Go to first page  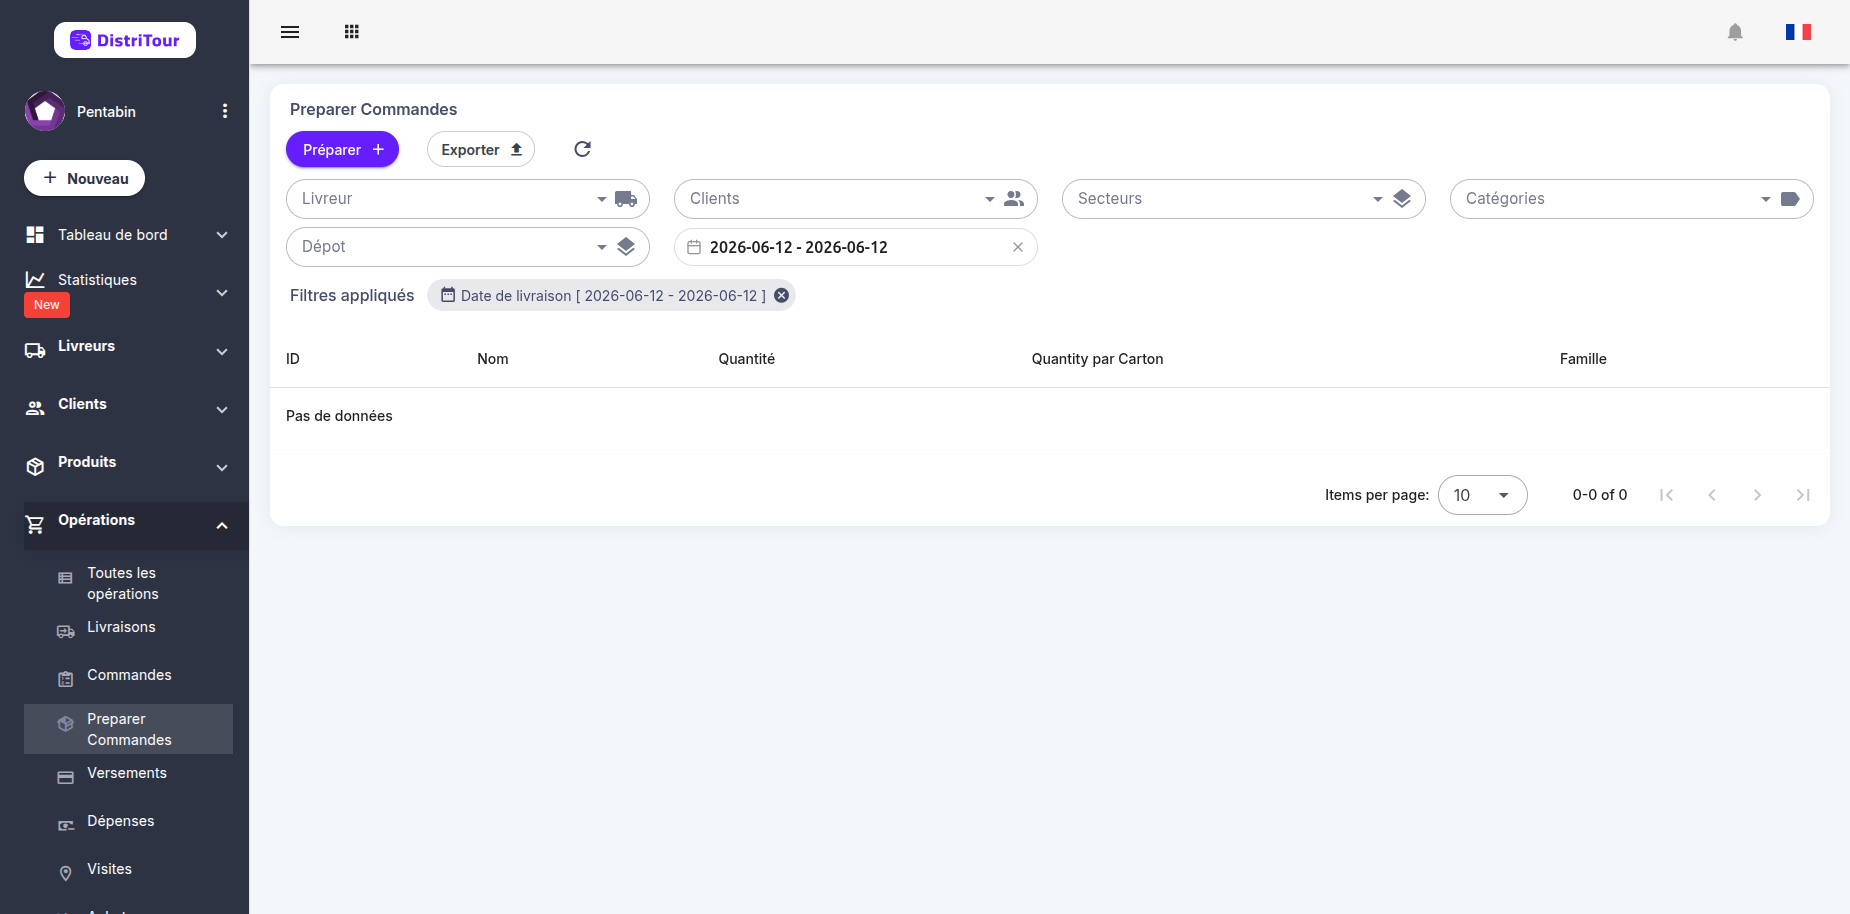pos(1666,495)
